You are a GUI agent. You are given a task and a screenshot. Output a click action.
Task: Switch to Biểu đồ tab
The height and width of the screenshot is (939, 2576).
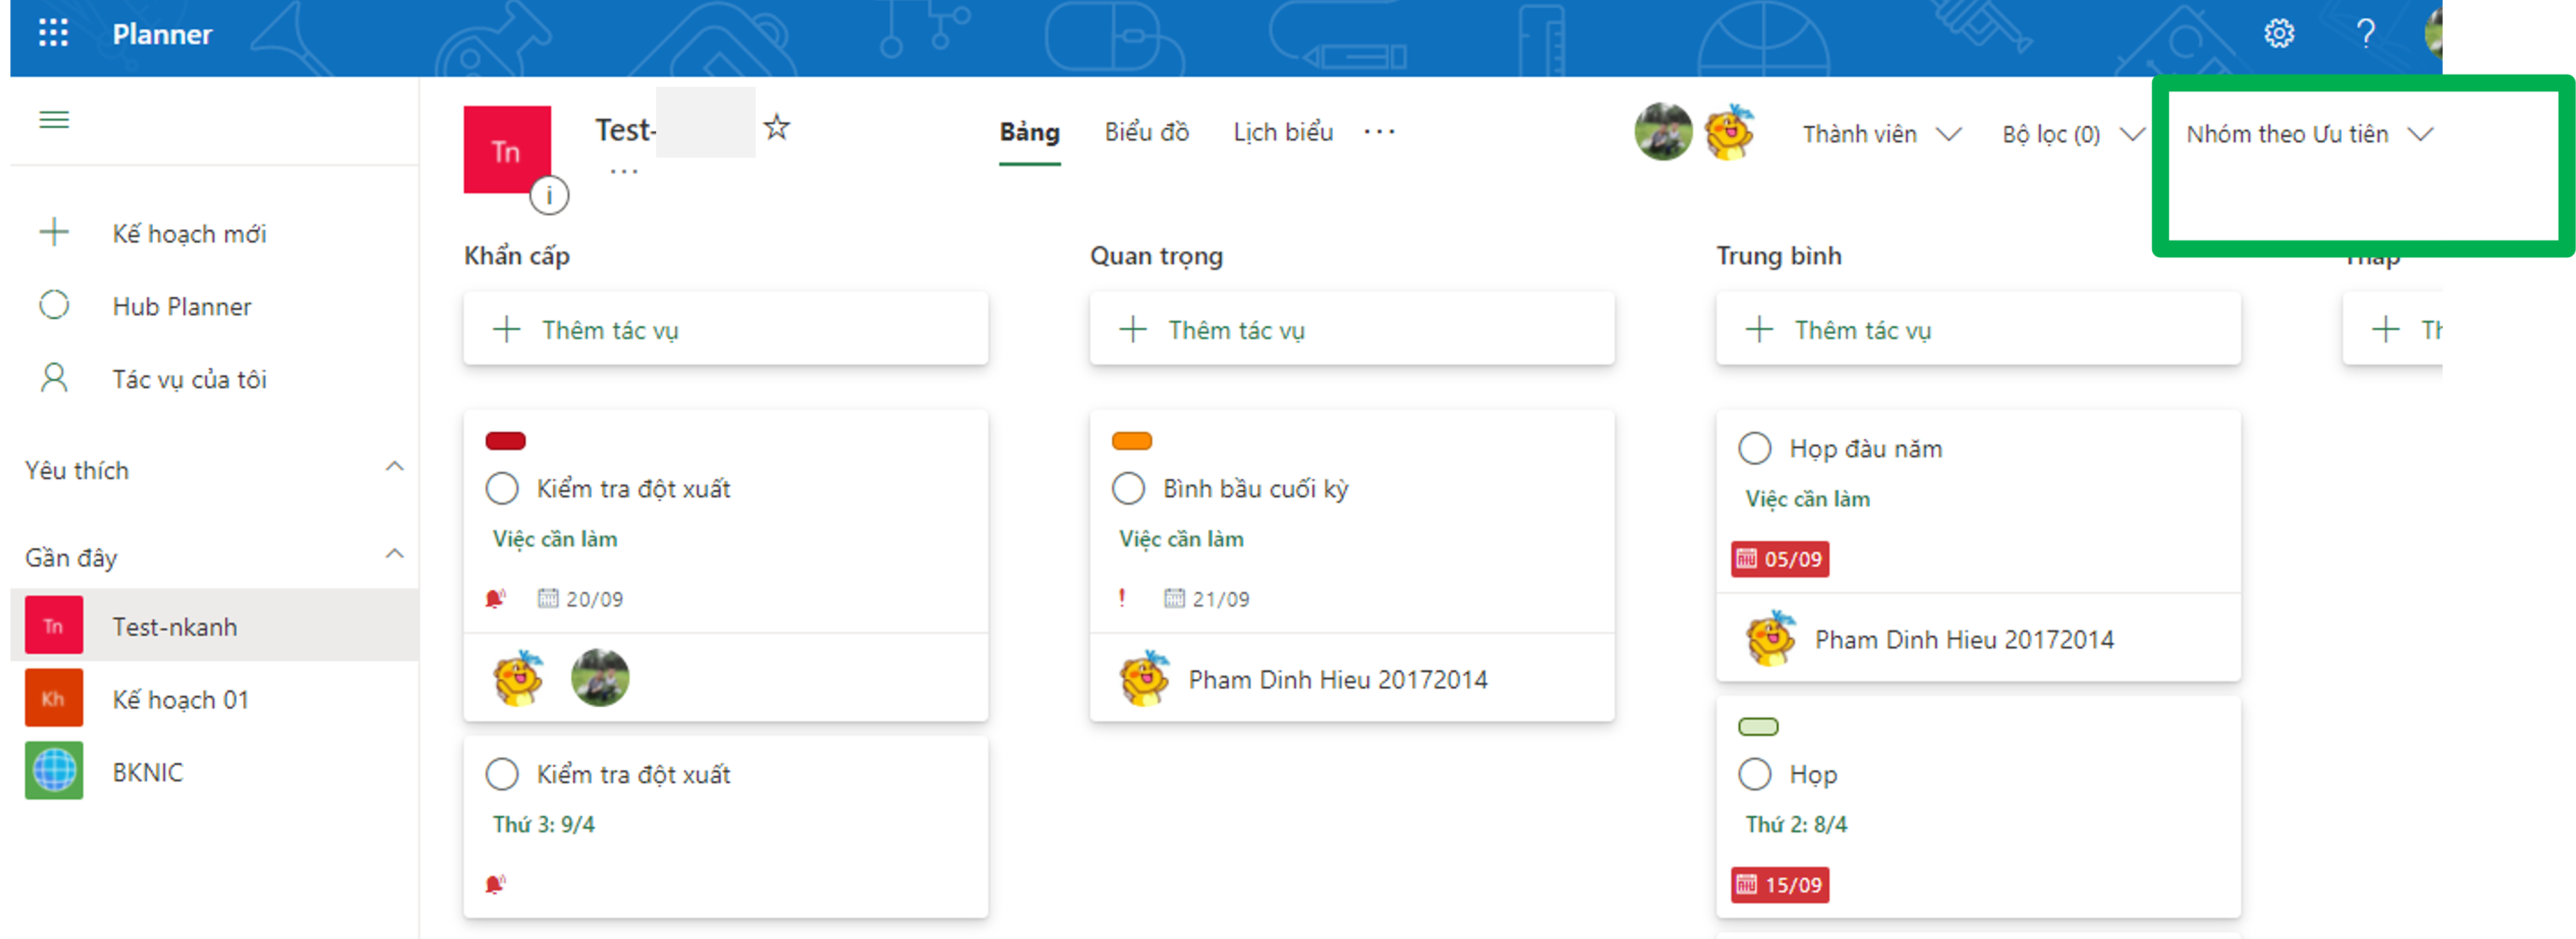(1146, 132)
